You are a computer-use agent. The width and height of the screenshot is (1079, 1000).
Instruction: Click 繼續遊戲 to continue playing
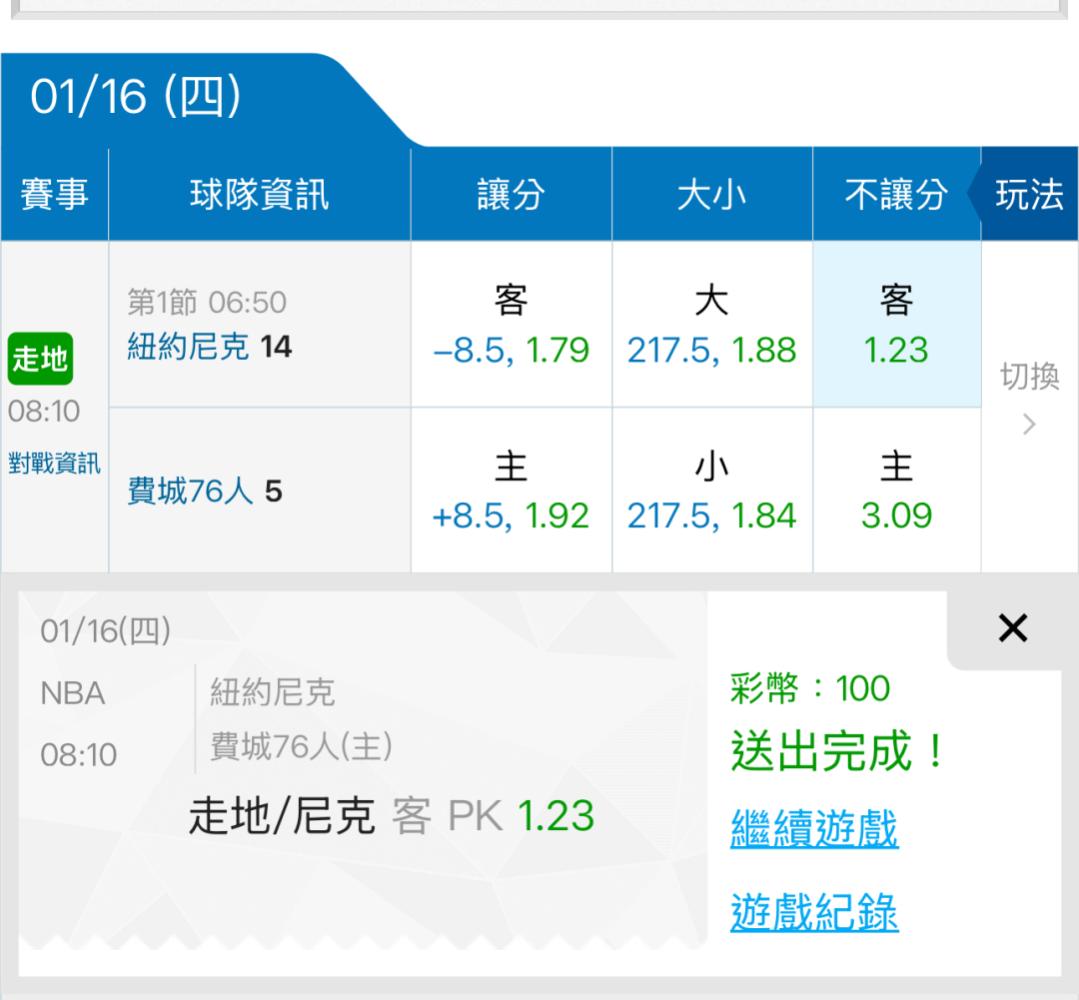point(814,828)
